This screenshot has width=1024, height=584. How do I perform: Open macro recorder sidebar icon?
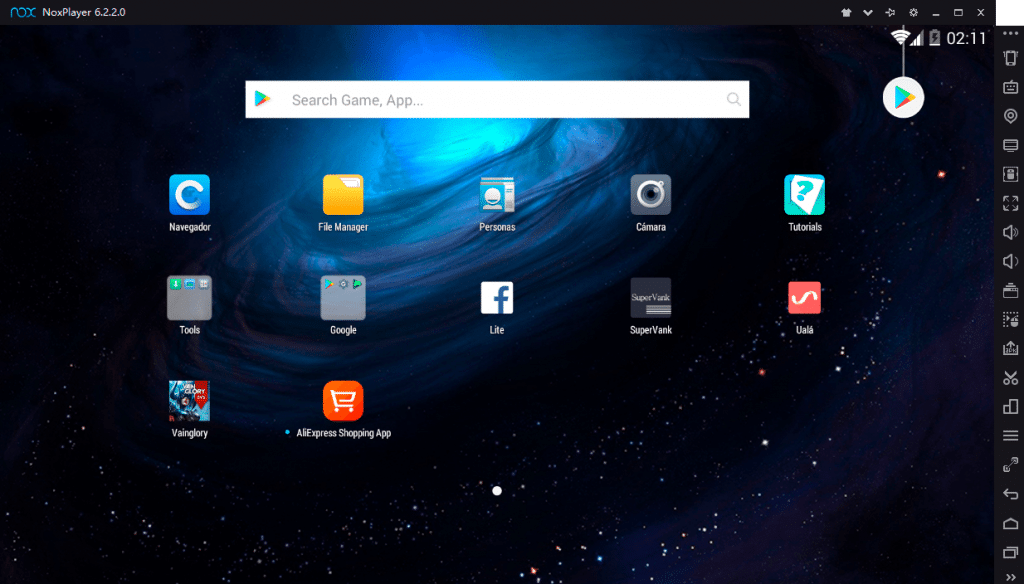point(1010,319)
